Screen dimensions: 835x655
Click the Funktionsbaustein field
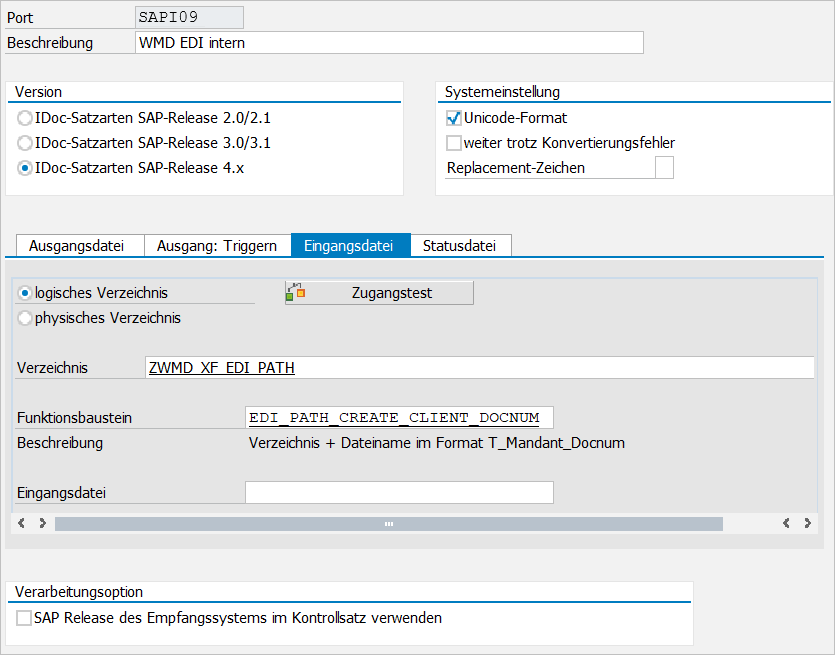(398, 417)
